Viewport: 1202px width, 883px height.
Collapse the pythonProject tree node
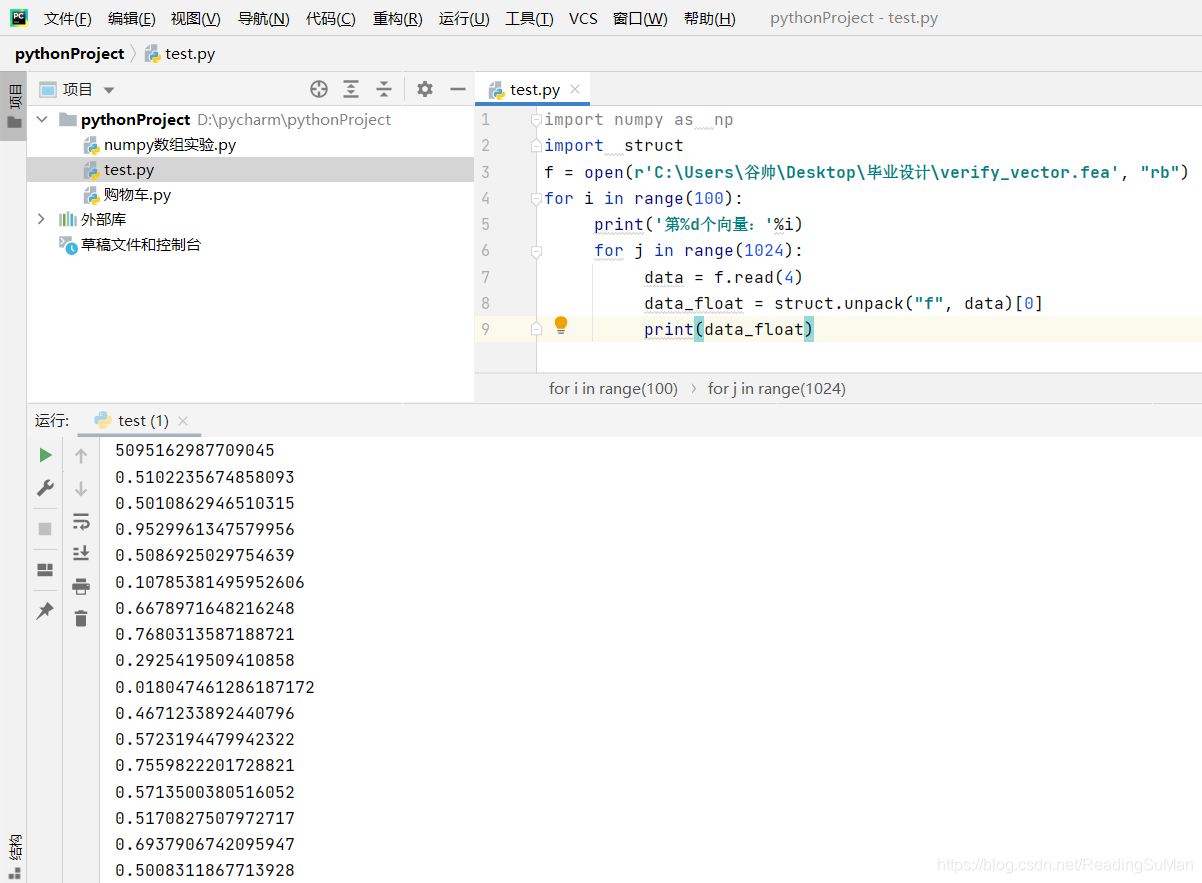(42, 119)
